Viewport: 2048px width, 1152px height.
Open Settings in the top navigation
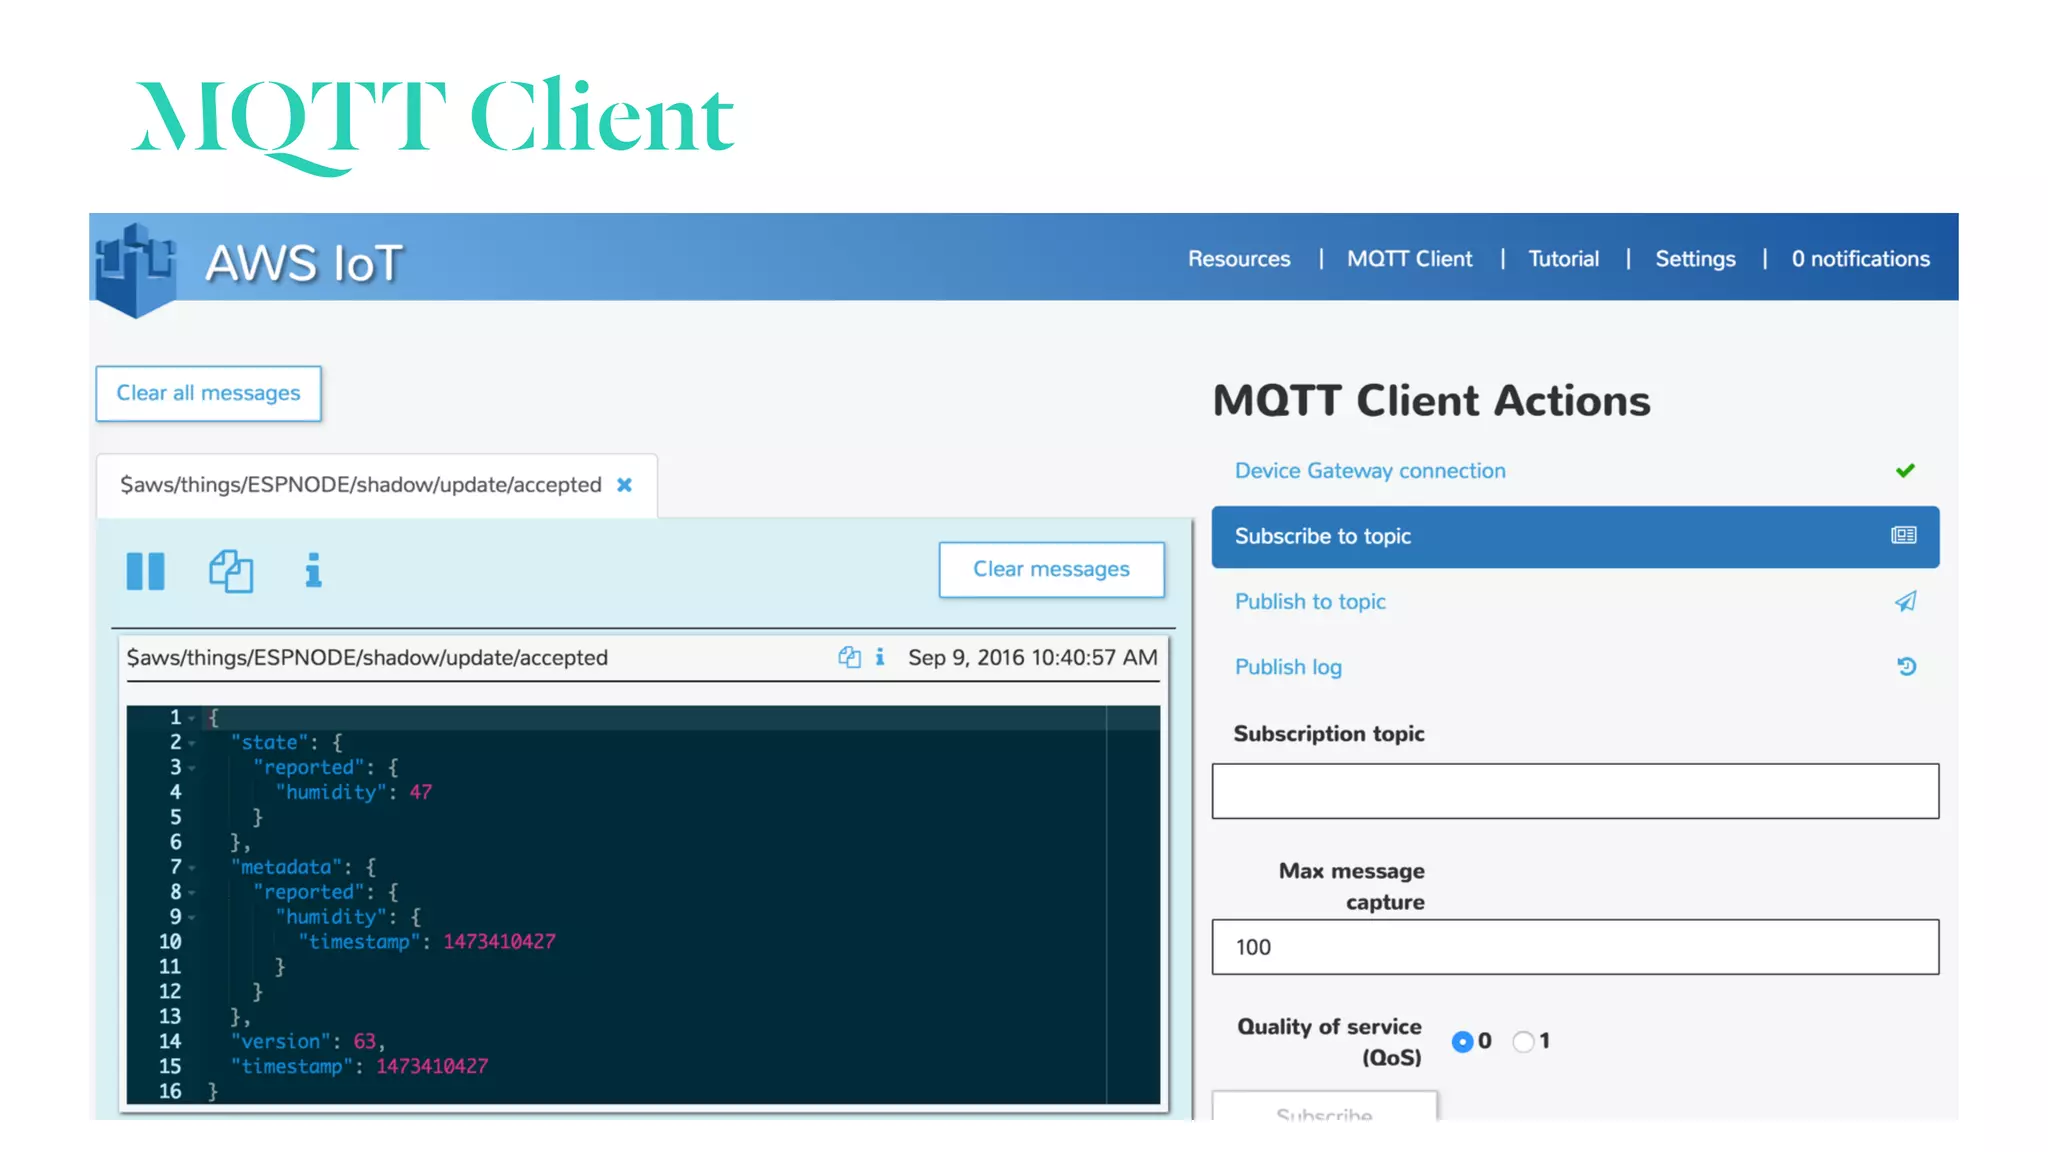coord(1695,259)
